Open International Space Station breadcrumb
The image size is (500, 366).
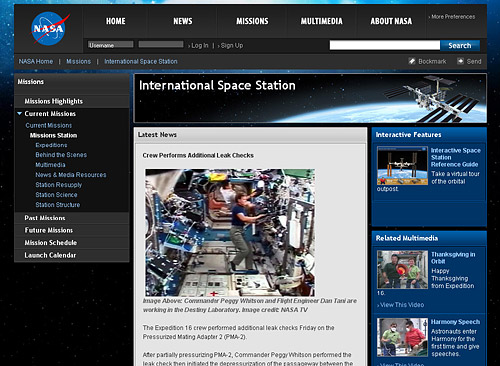(141, 61)
